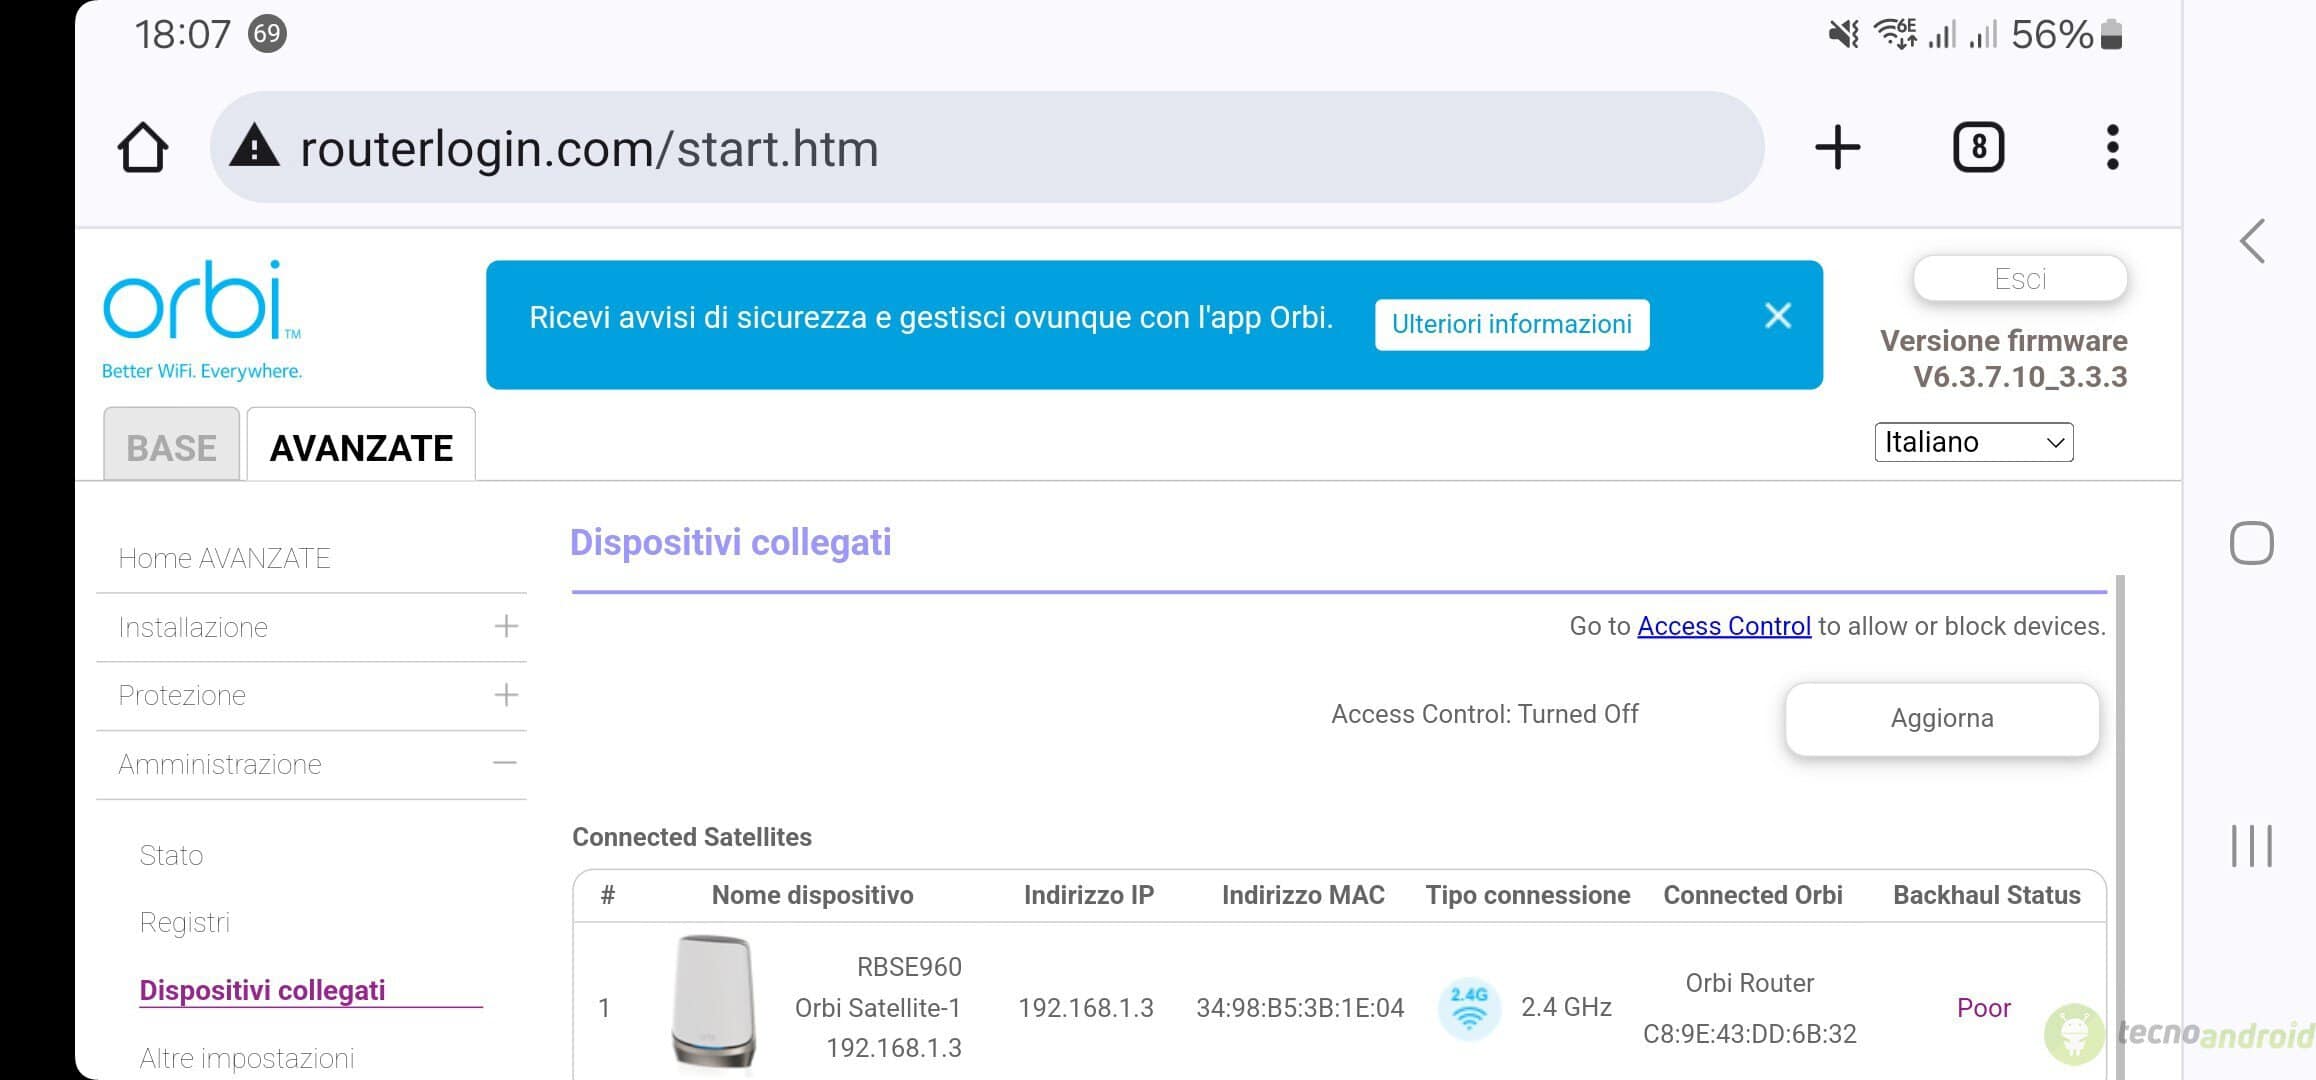Follow the Access Control link

click(1724, 626)
